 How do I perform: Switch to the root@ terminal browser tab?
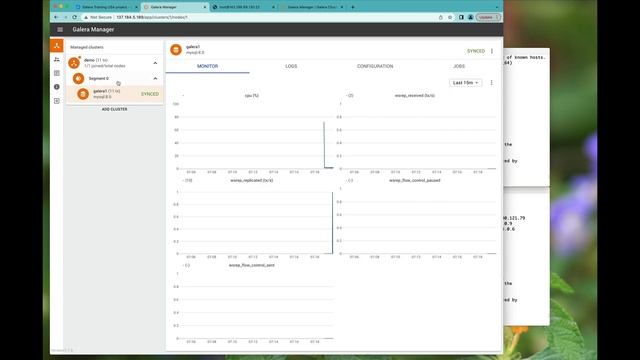pyautogui.click(x=243, y=7)
